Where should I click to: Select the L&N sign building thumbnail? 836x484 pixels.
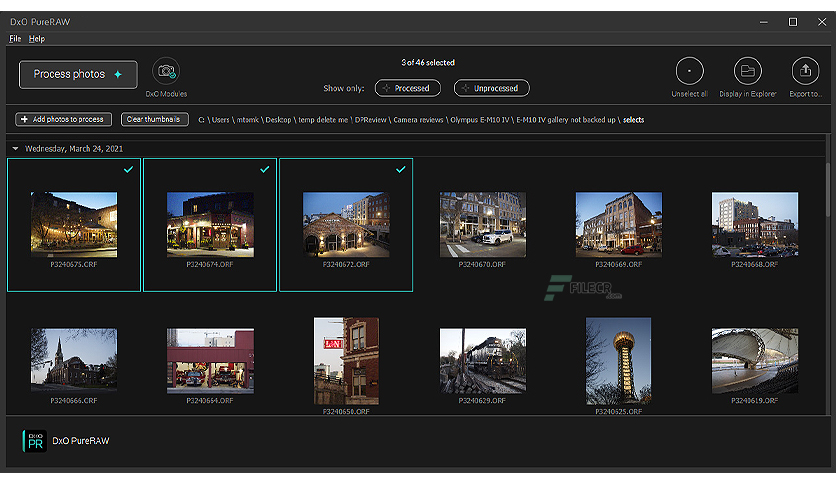tap(346, 361)
